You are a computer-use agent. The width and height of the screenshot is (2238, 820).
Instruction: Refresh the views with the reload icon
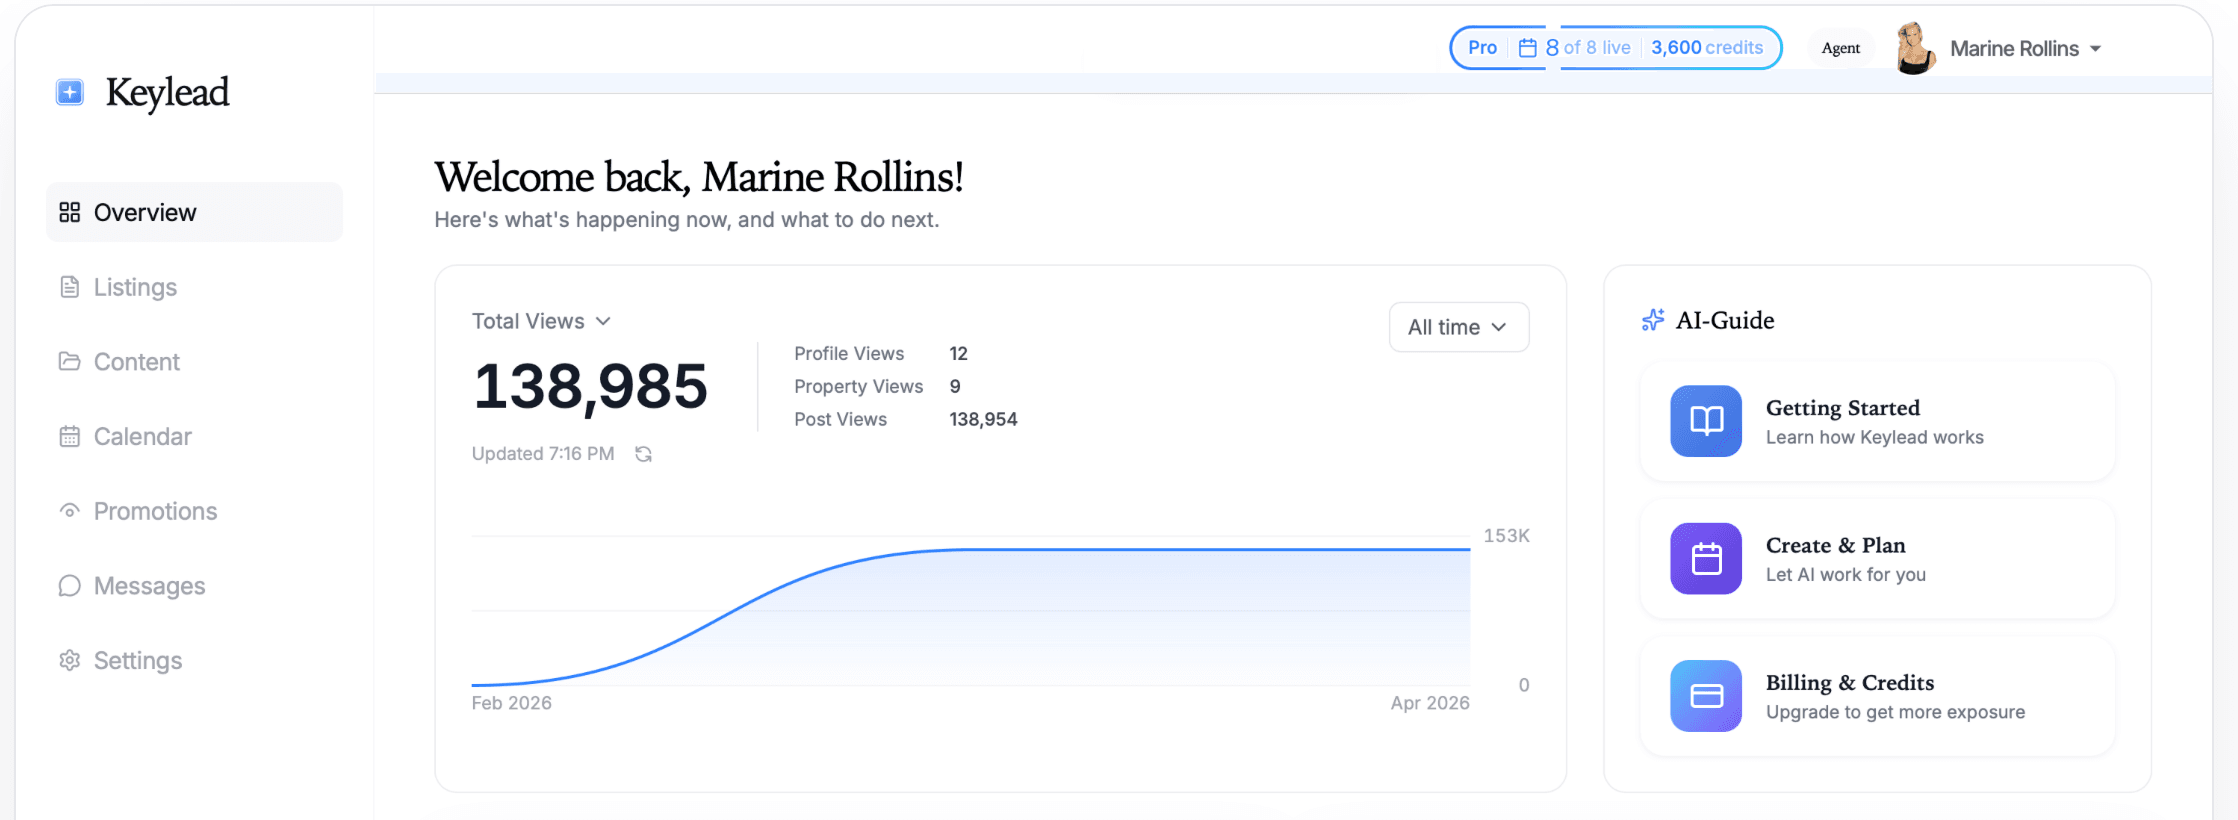644,454
